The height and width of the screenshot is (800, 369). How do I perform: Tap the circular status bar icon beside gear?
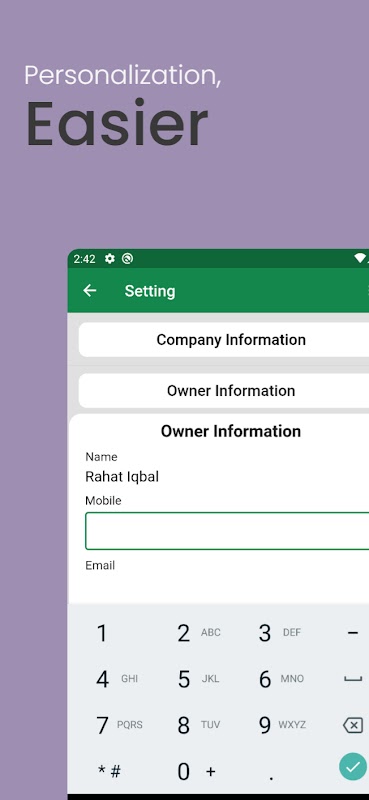(x=128, y=259)
